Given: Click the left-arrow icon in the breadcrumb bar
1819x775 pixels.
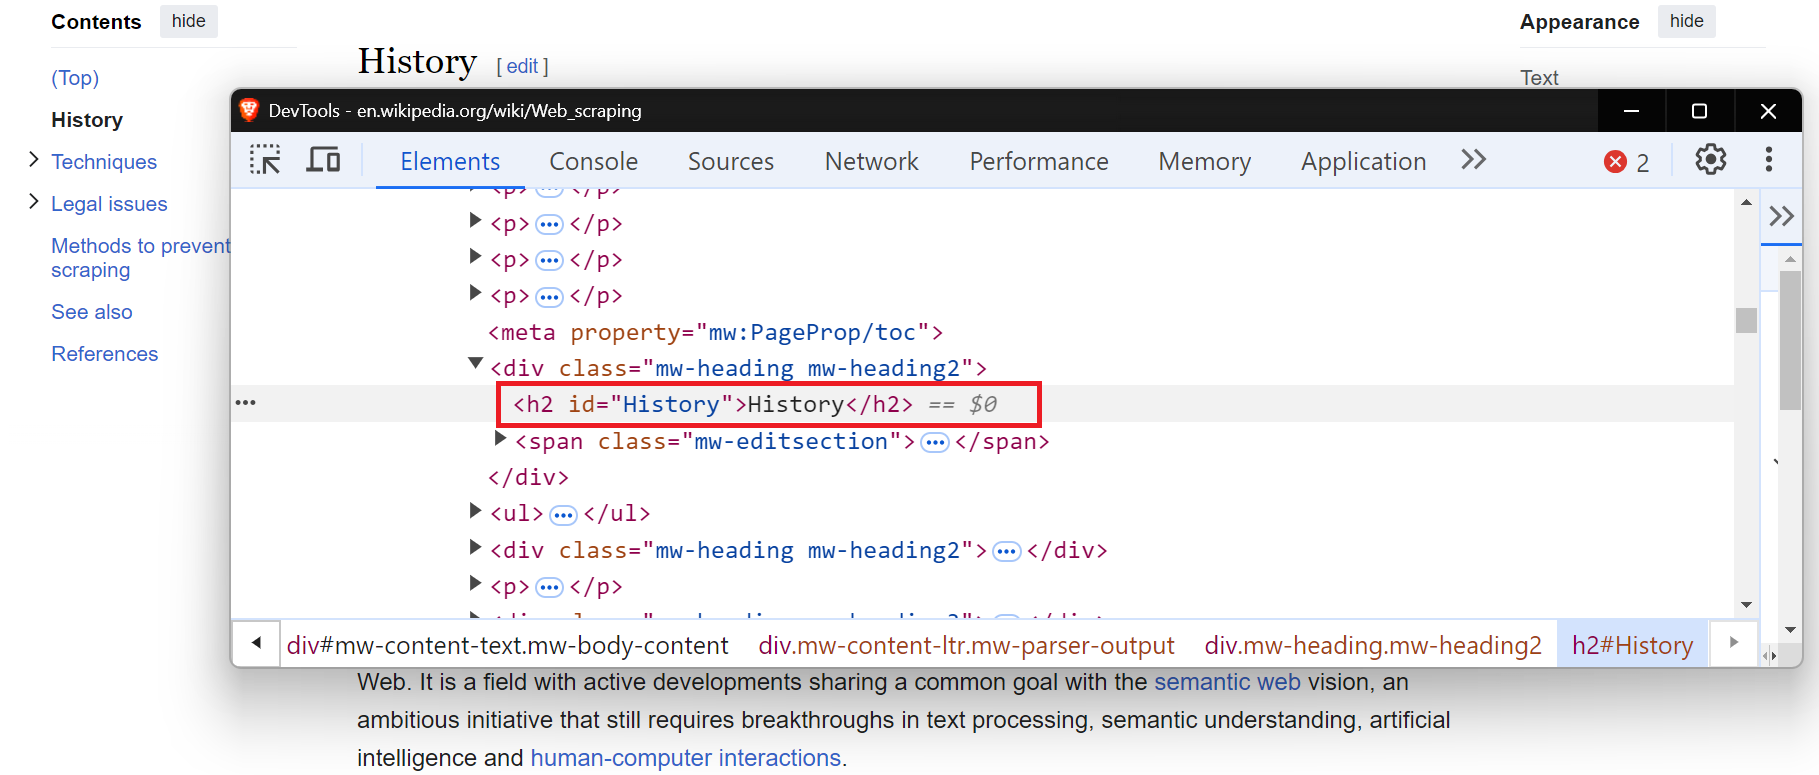Looking at the screenshot, I should click(x=256, y=644).
